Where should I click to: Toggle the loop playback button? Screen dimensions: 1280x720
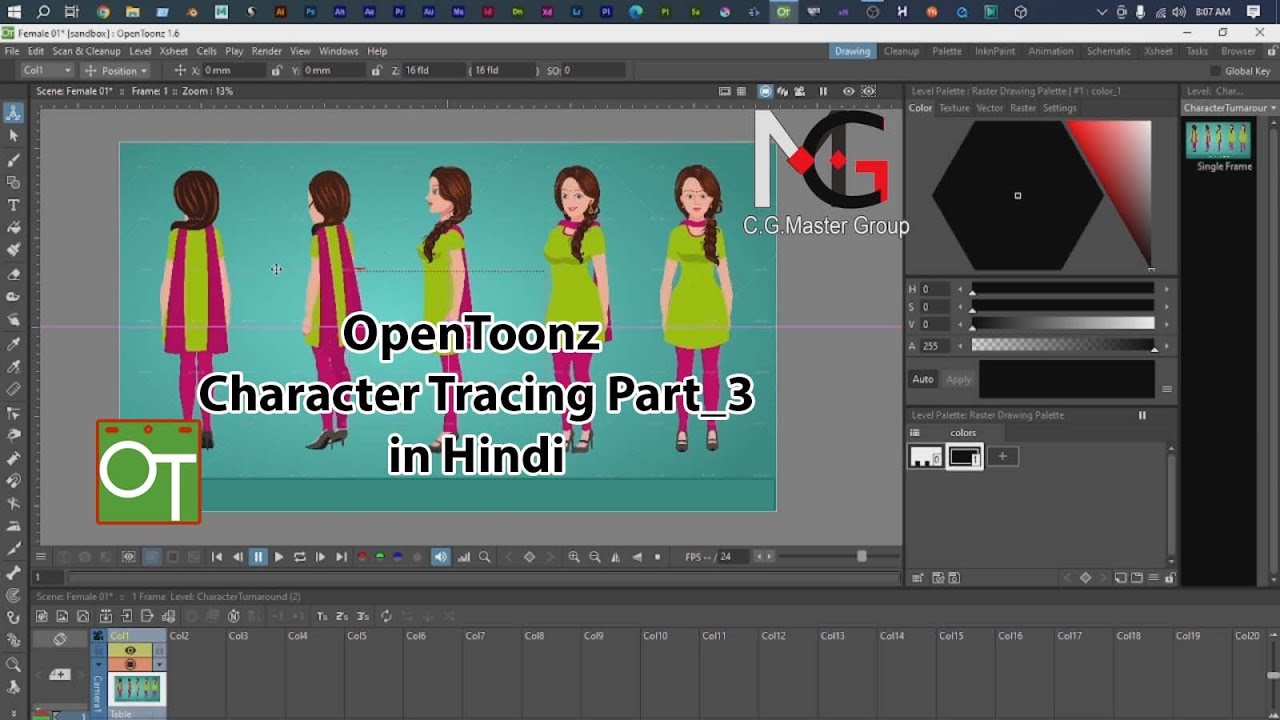[x=299, y=557]
